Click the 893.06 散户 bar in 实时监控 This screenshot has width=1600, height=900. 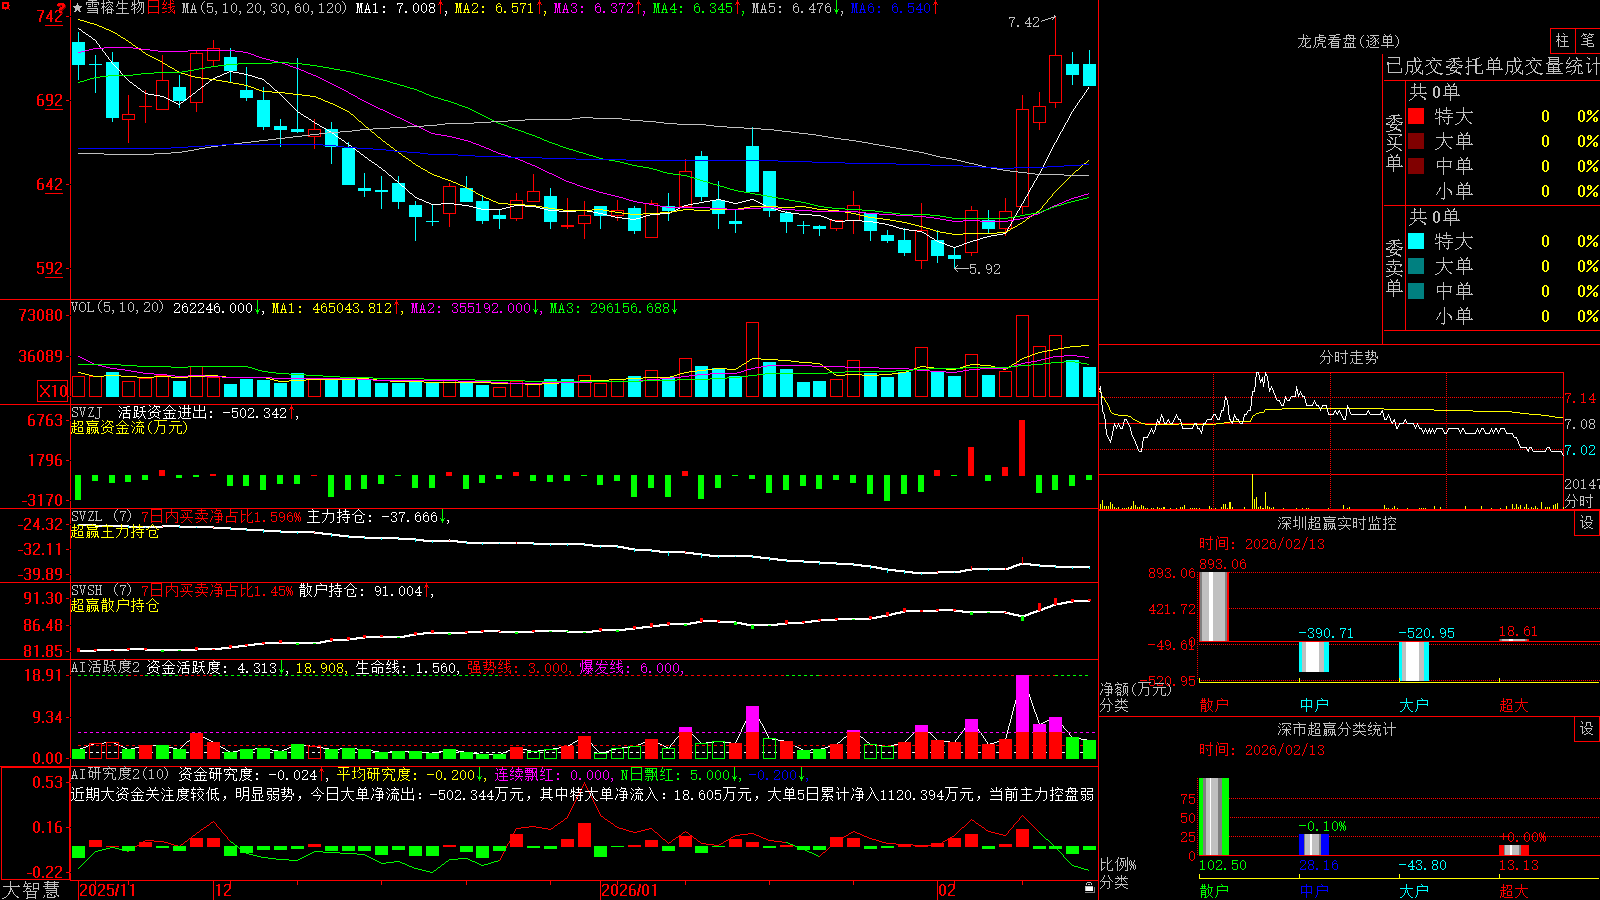click(x=1214, y=607)
